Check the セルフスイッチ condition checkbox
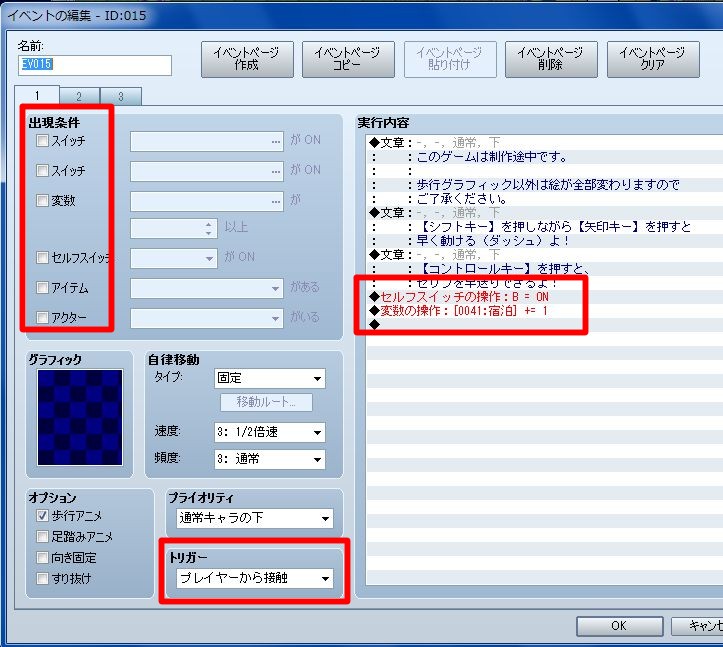 tap(42, 257)
